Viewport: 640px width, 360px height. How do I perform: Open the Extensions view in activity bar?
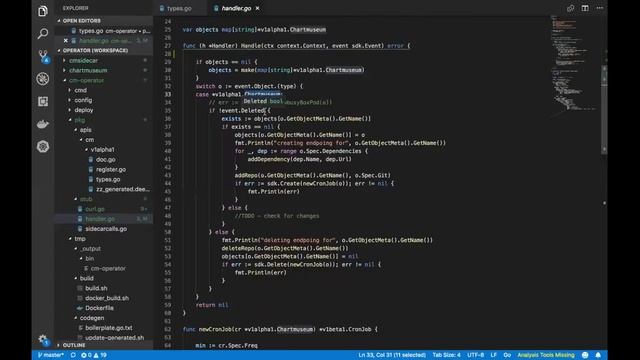click(x=42, y=101)
